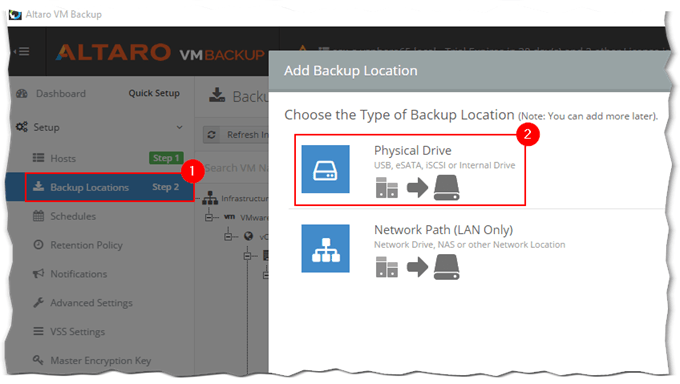The width and height of the screenshot is (680, 384).
Task: Choose the Network Path blue icon
Action: coord(325,248)
